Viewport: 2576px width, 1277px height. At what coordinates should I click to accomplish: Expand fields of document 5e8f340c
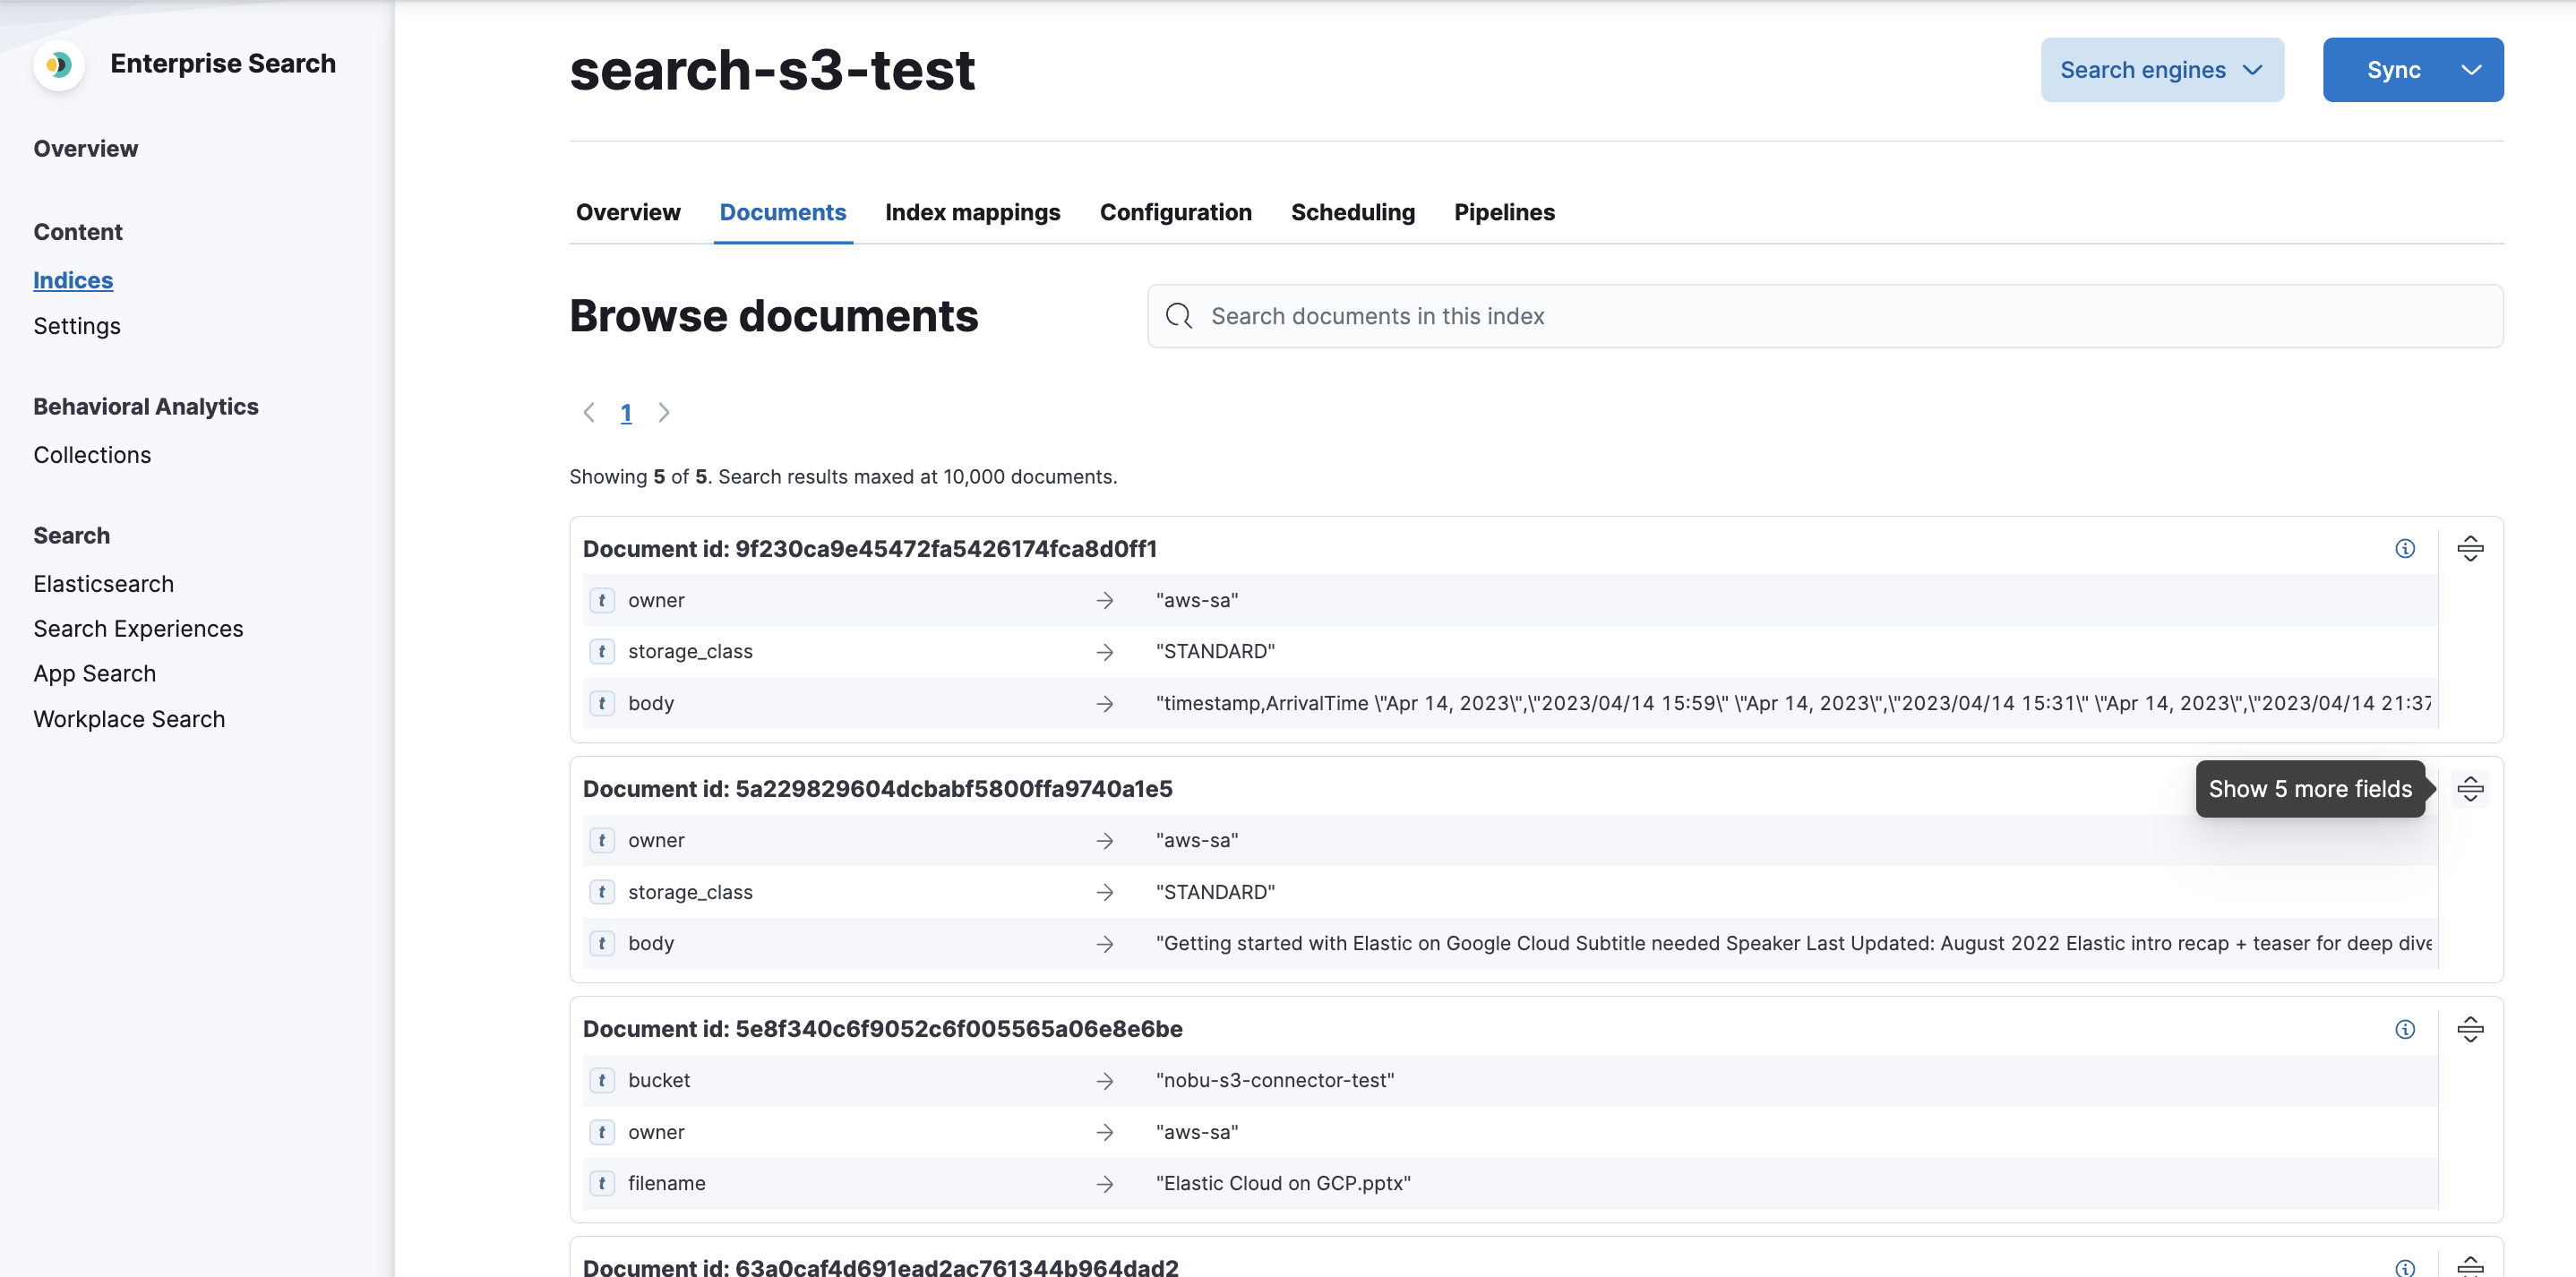tap(2469, 1029)
